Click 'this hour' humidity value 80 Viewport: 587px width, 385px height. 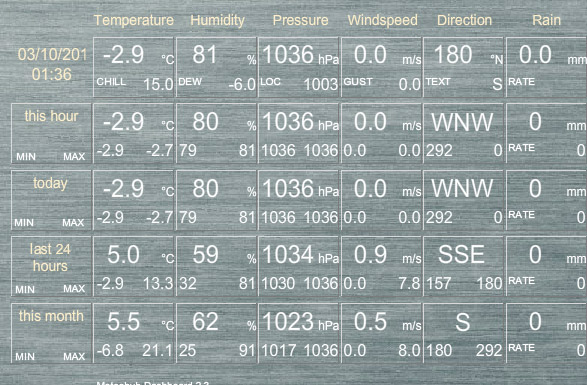[x=205, y=122]
